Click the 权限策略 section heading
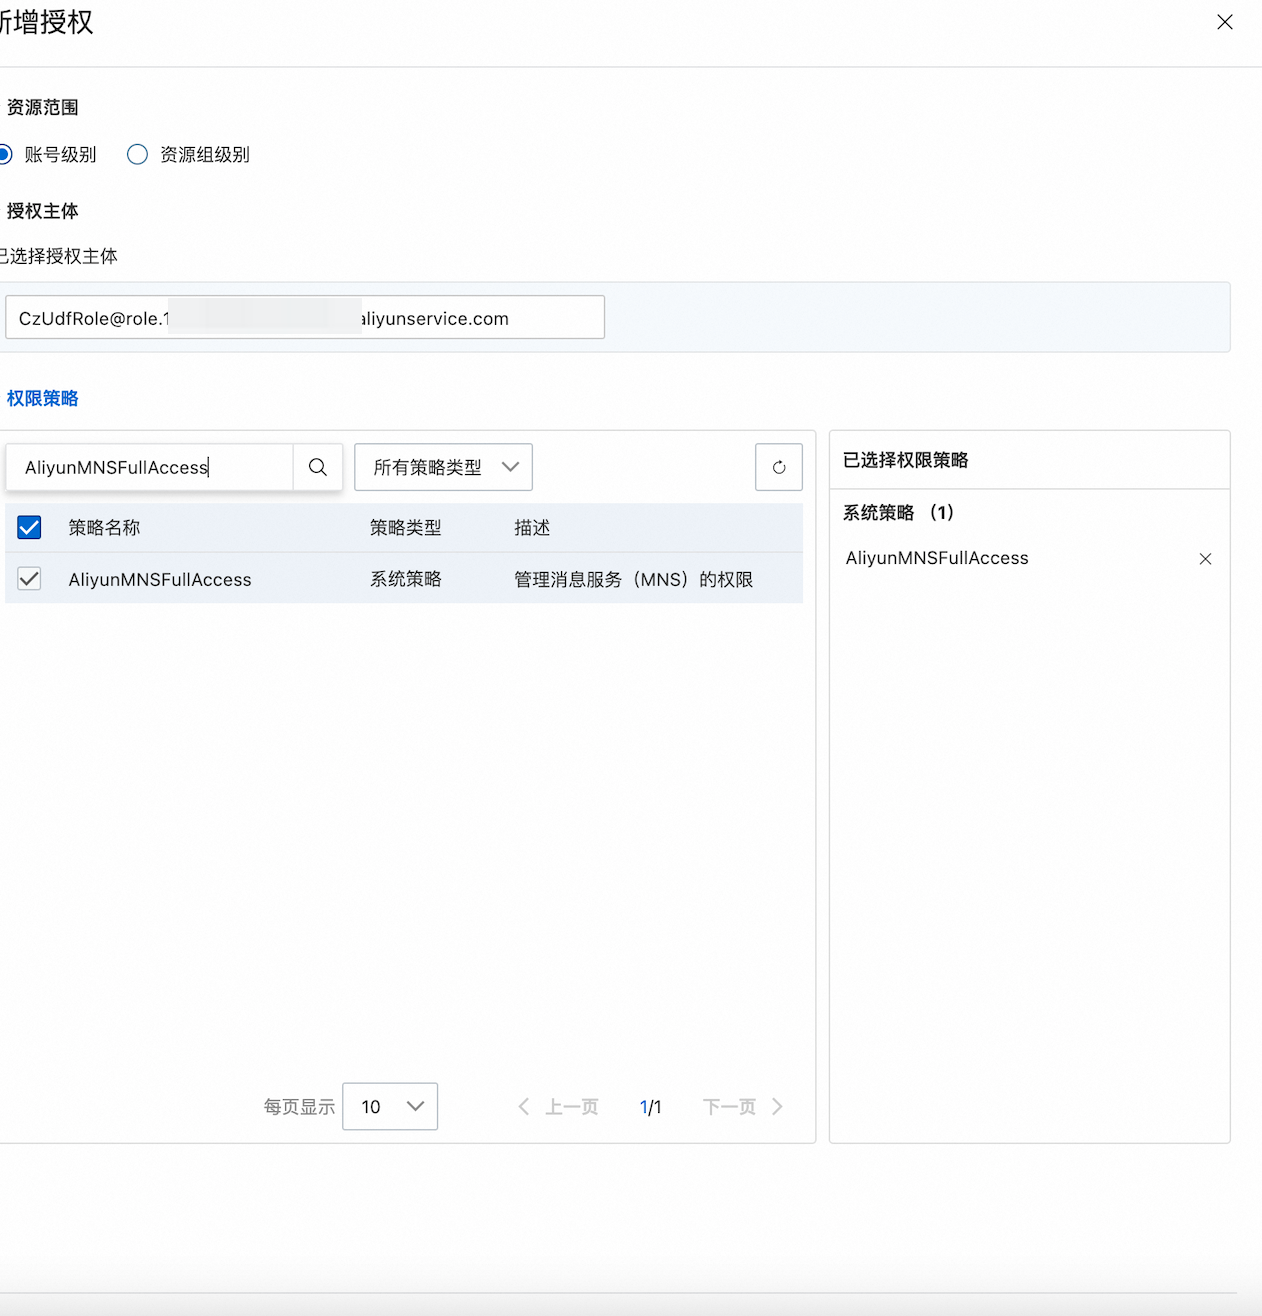1262x1316 pixels. click(x=42, y=398)
